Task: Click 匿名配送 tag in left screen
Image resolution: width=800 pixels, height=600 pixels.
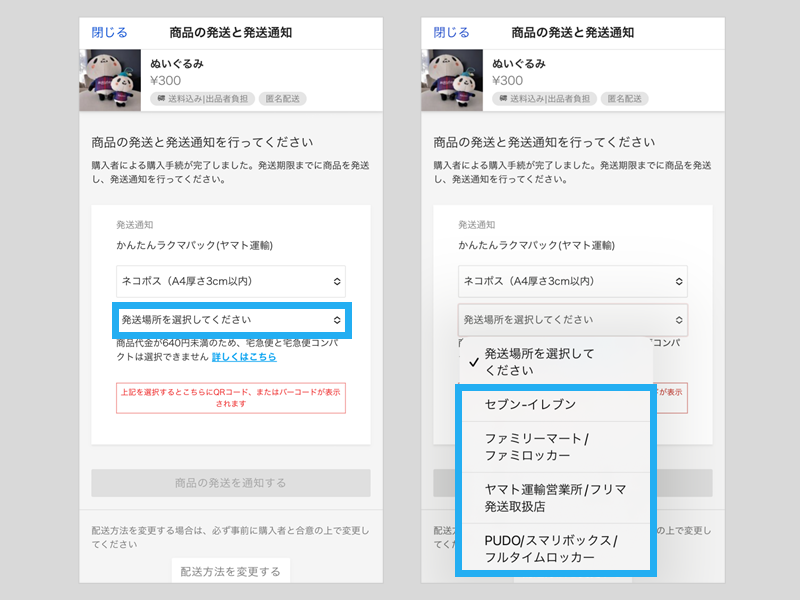Action: 283,98
